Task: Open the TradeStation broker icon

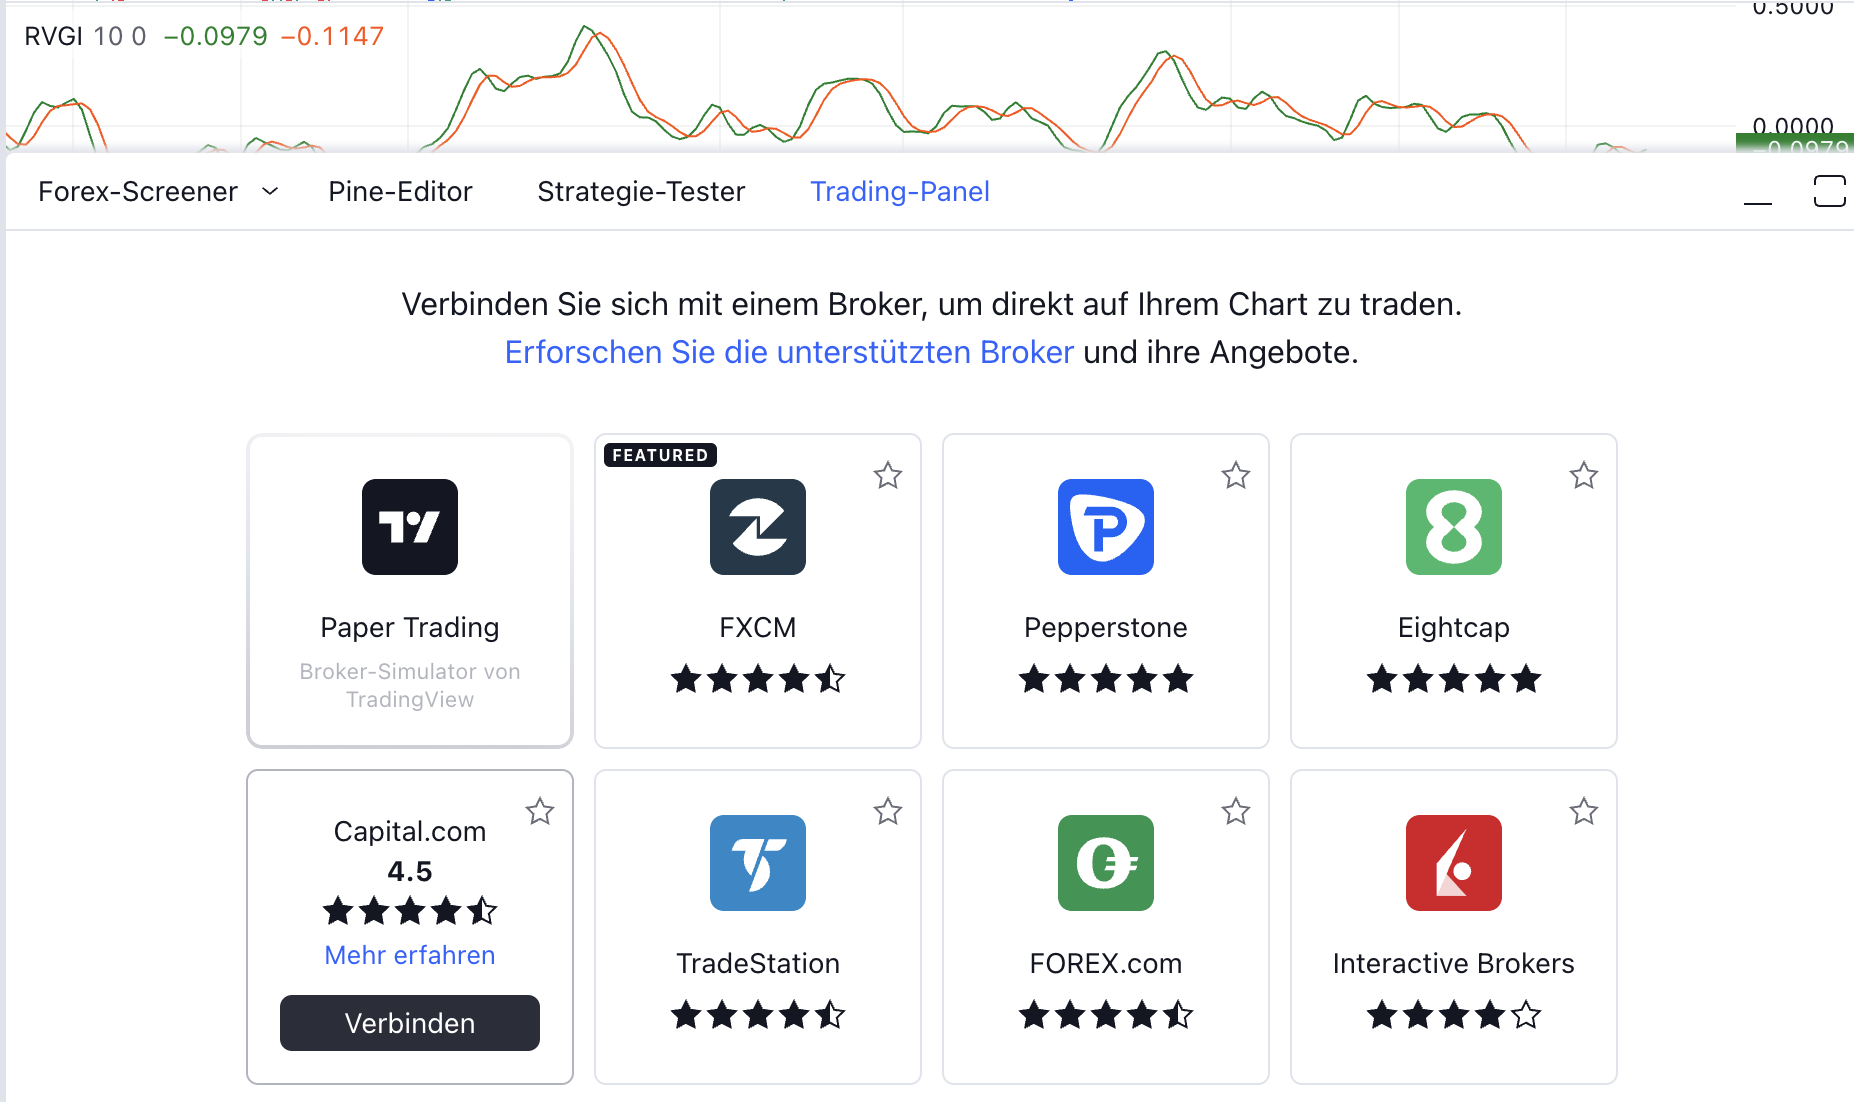Action: (x=758, y=863)
